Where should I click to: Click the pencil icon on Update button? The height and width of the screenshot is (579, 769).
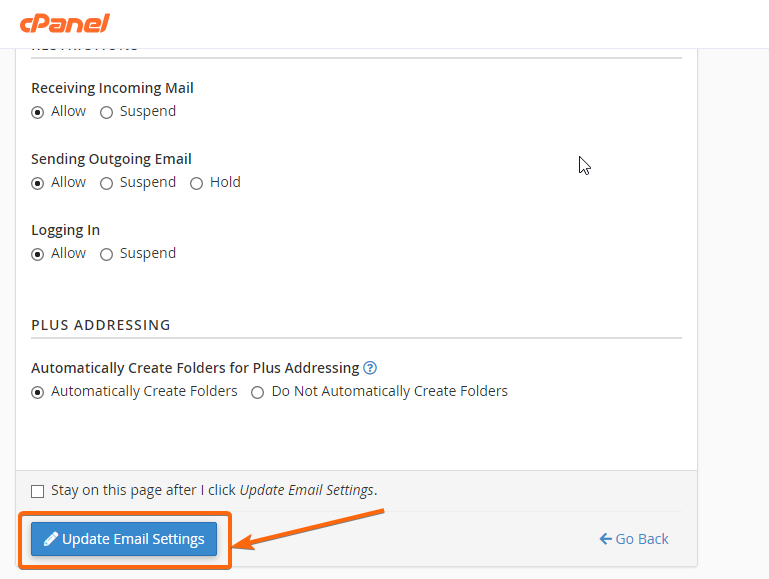[x=51, y=539]
